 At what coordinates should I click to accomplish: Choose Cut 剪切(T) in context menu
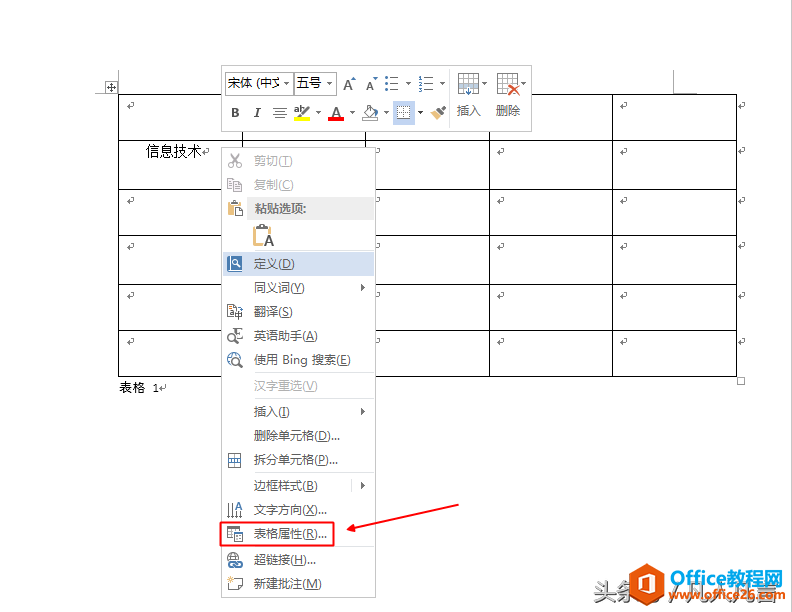click(x=298, y=161)
